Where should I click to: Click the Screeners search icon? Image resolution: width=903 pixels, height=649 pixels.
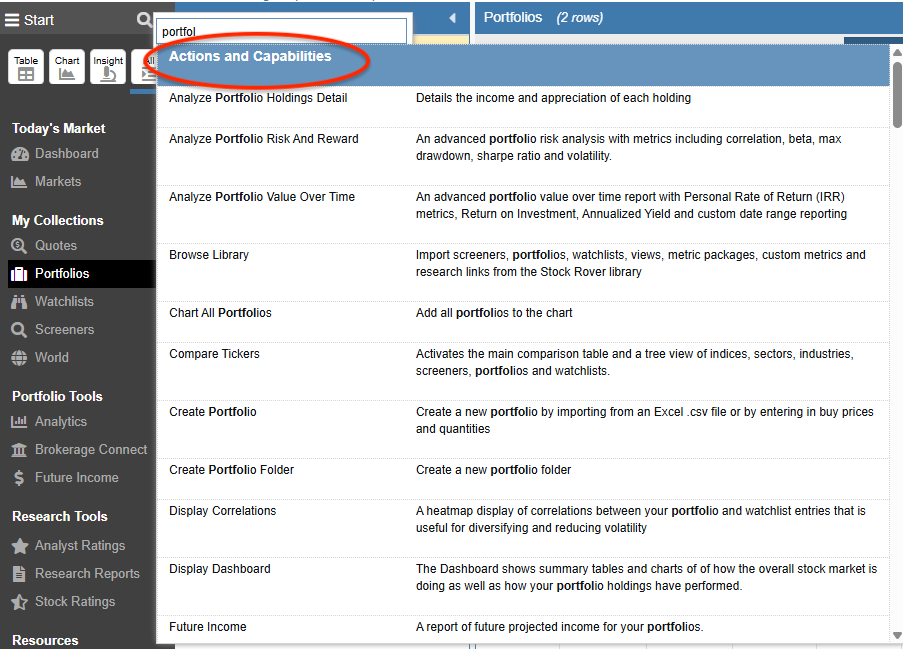click(x=19, y=330)
